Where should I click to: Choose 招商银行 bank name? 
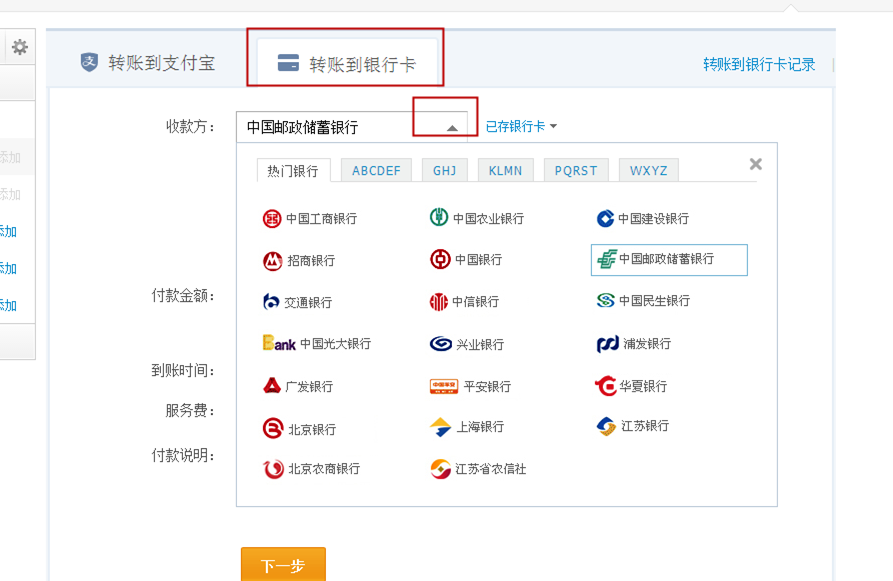311,261
